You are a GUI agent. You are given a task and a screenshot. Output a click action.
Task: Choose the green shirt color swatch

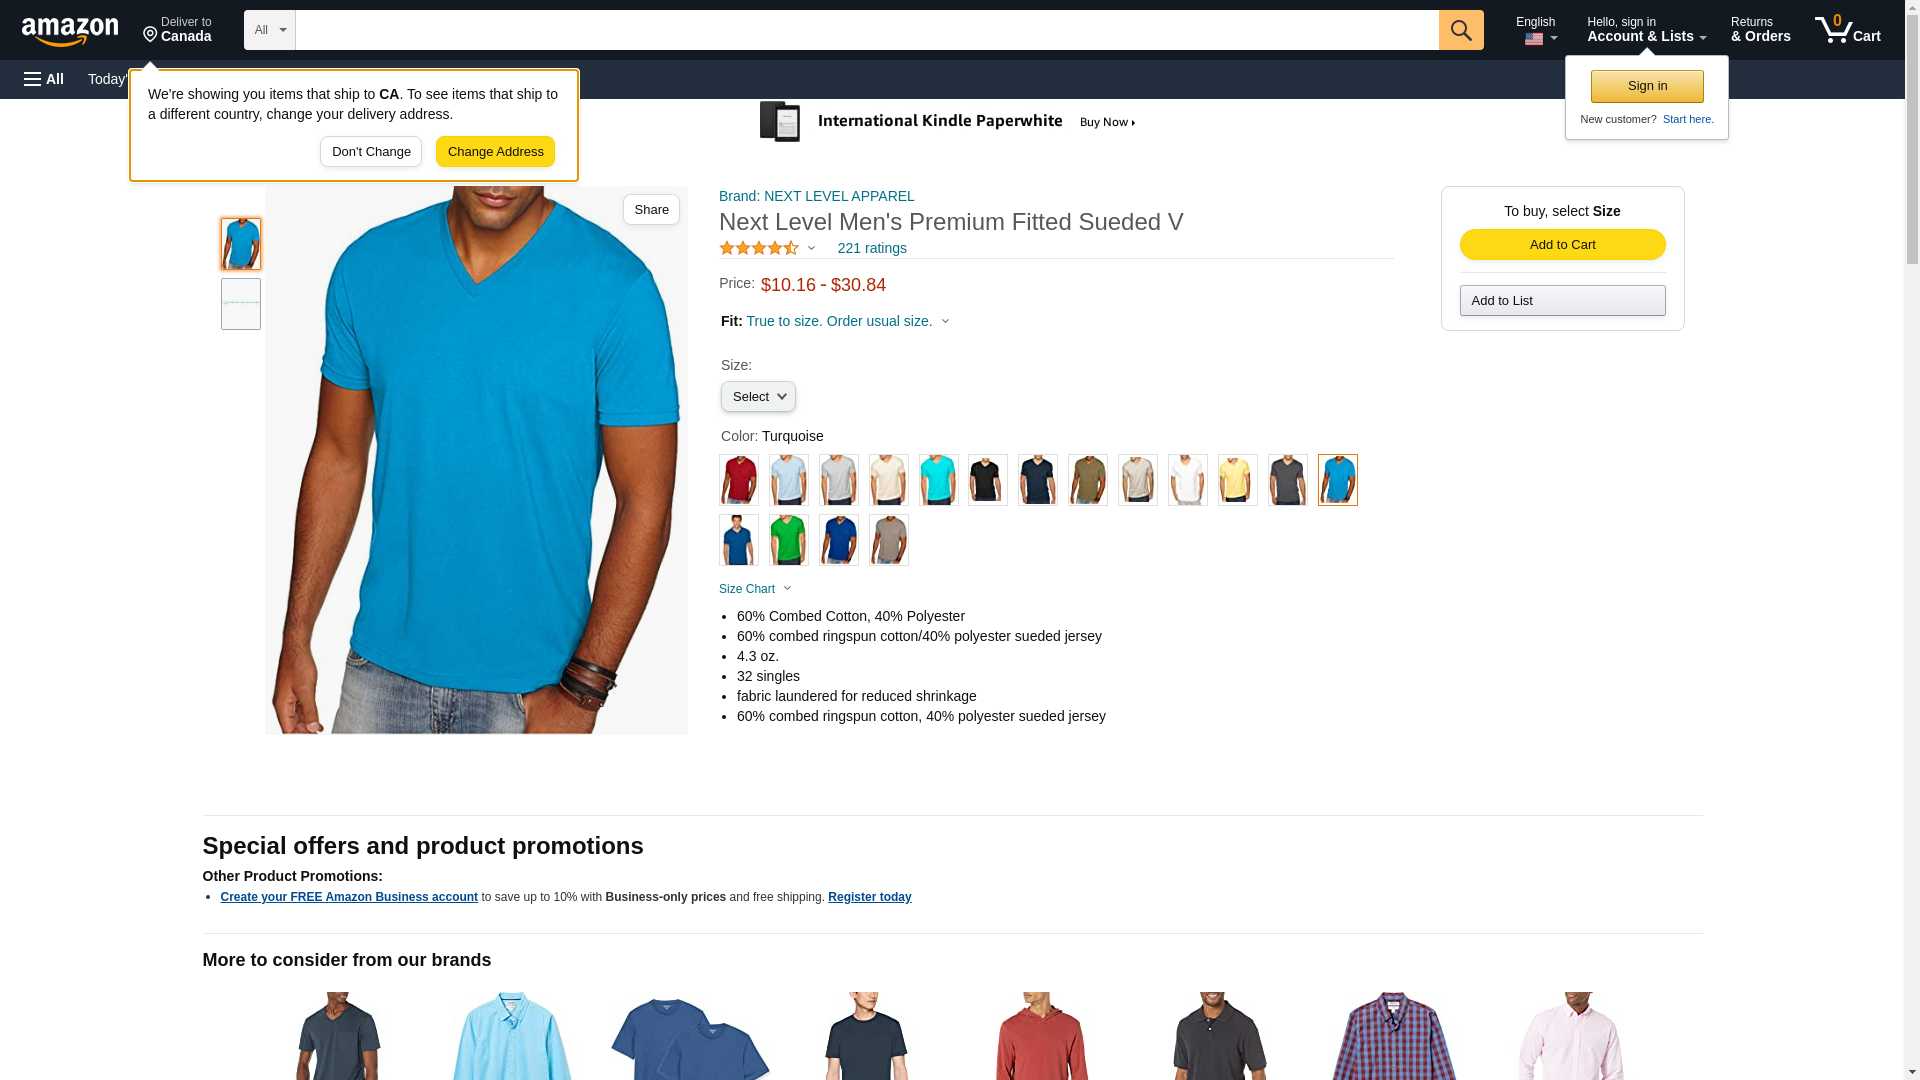789,540
